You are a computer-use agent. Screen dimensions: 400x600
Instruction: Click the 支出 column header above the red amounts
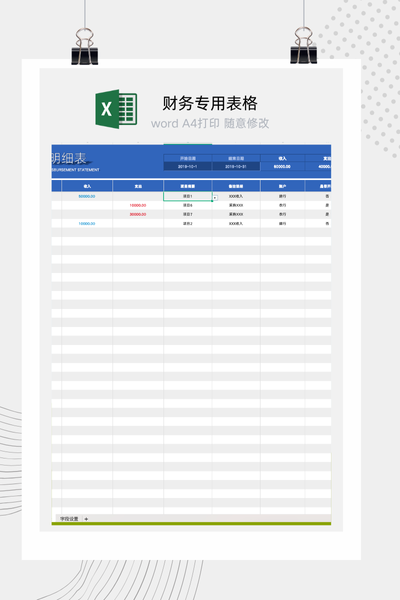138,186
